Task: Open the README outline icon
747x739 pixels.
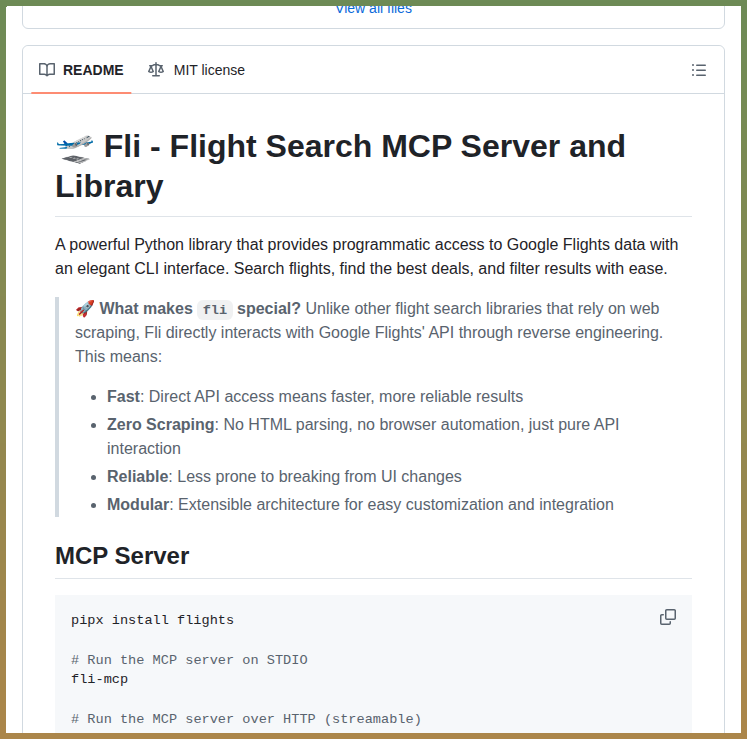Action: click(x=698, y=70)
